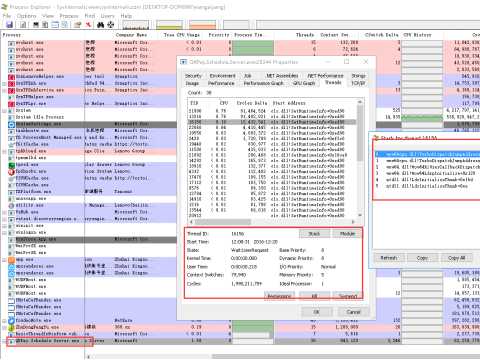
Task: Click the Kill Process red X toolbar icon
Action: [x=88, y=25]
